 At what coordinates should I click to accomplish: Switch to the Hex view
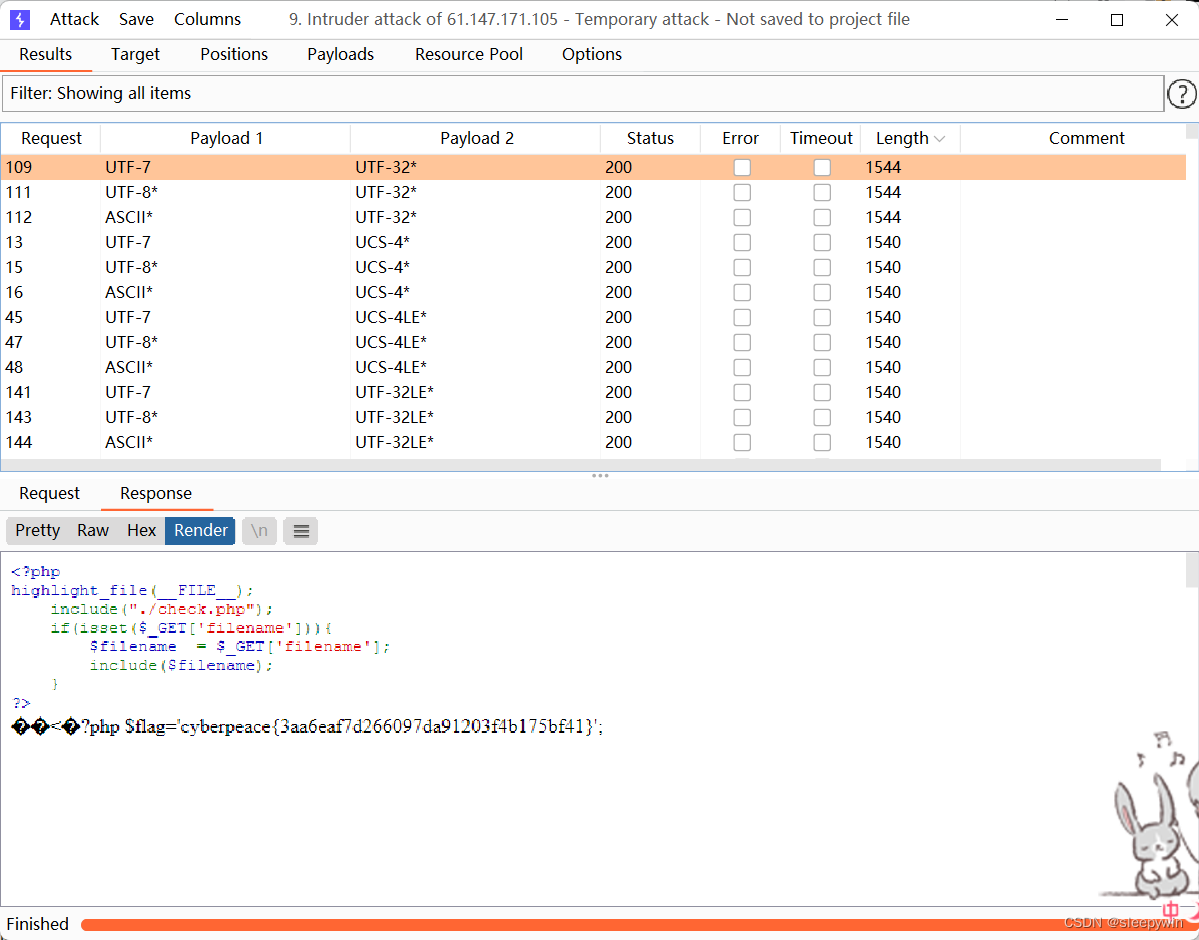point(141,530)
